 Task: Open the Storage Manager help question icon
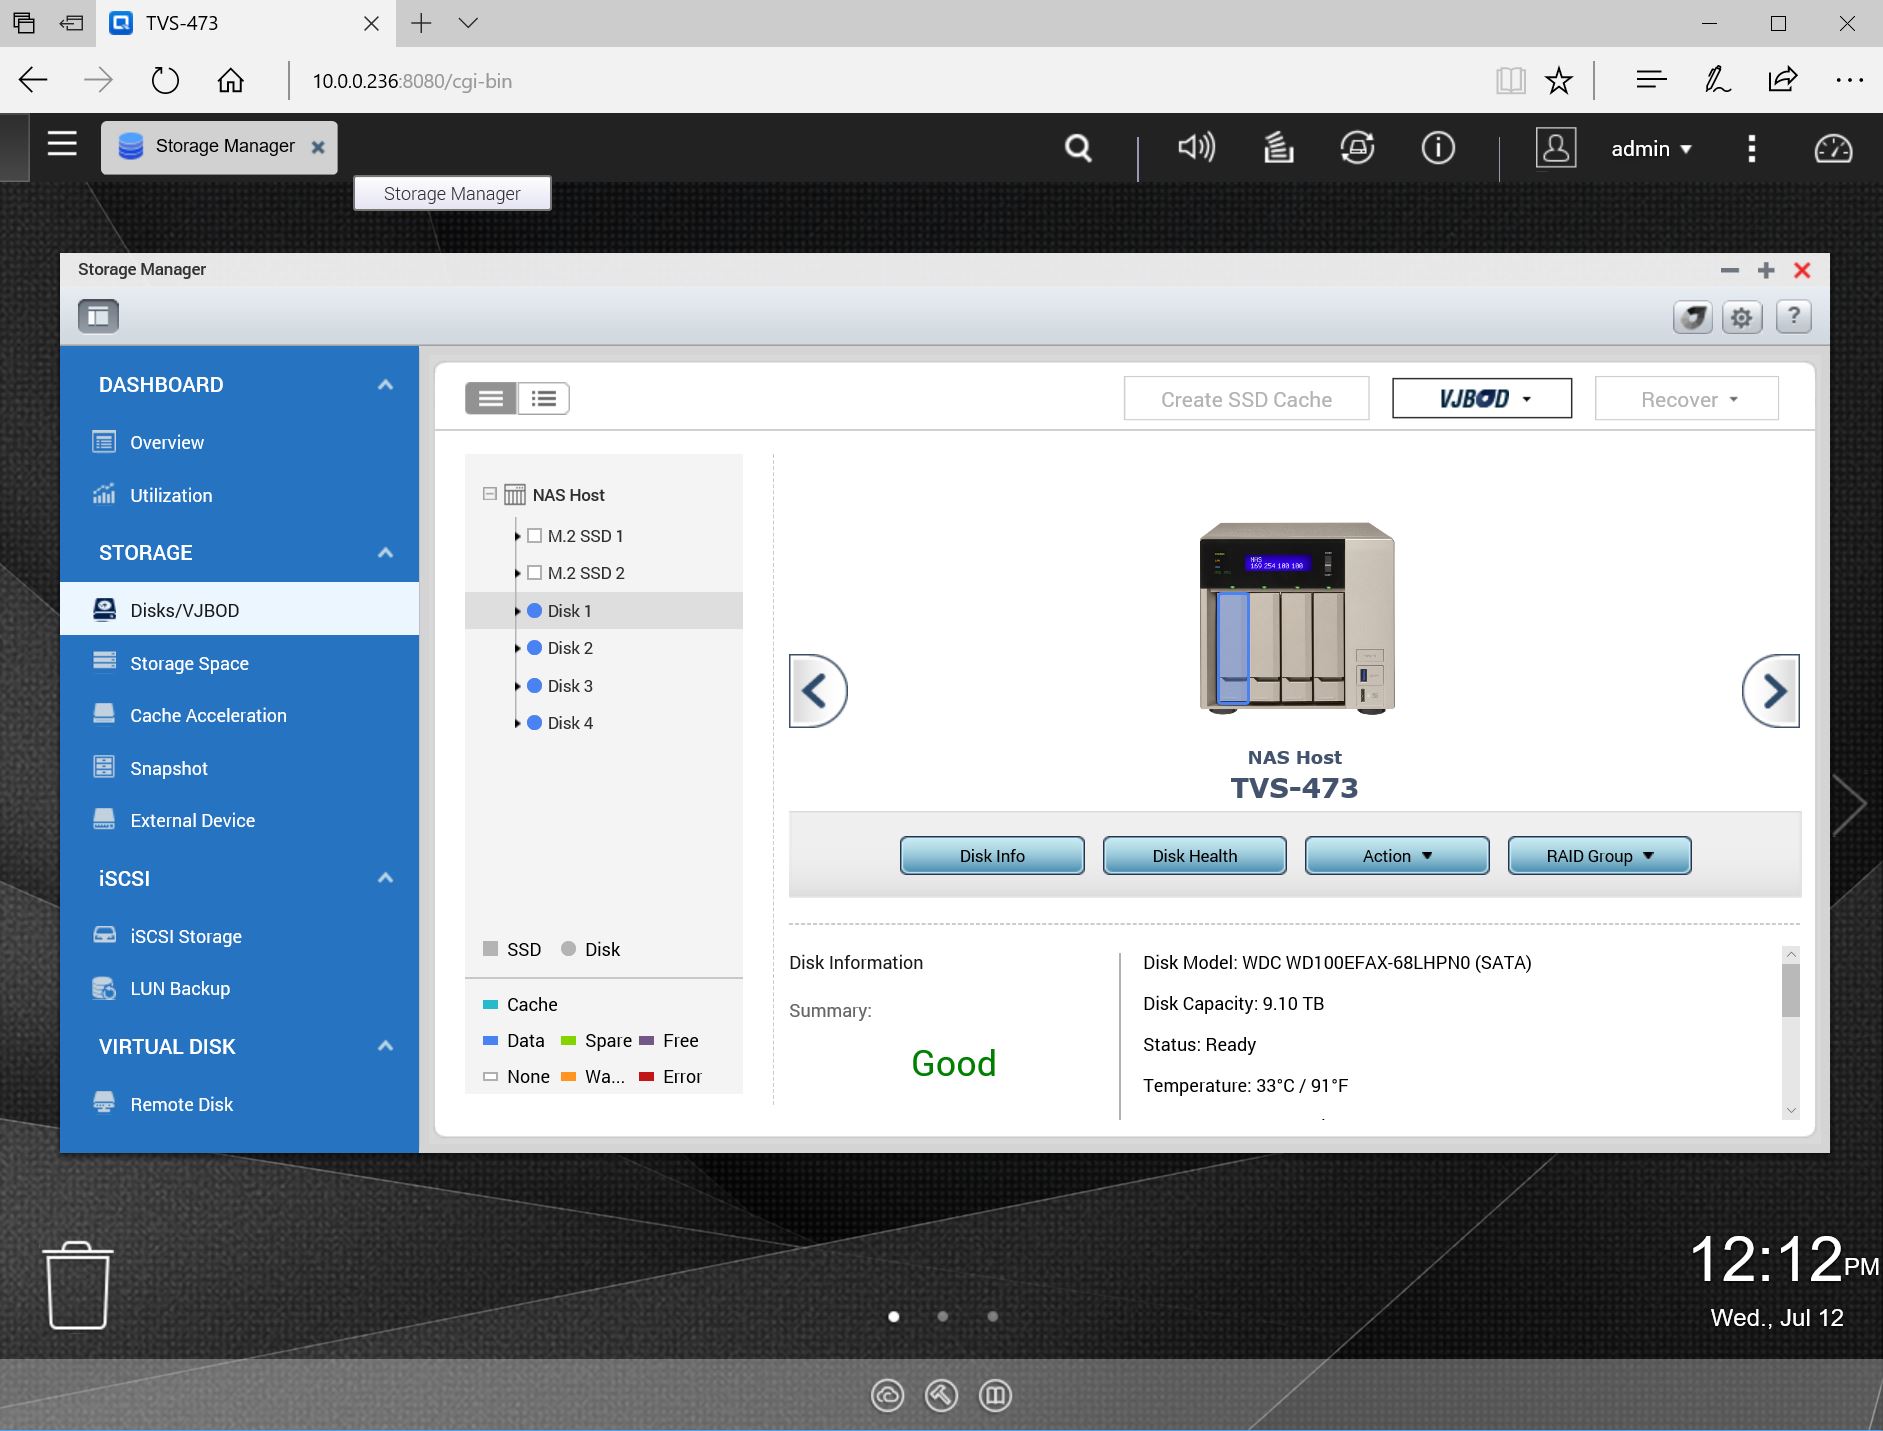tap(1794, 317)
